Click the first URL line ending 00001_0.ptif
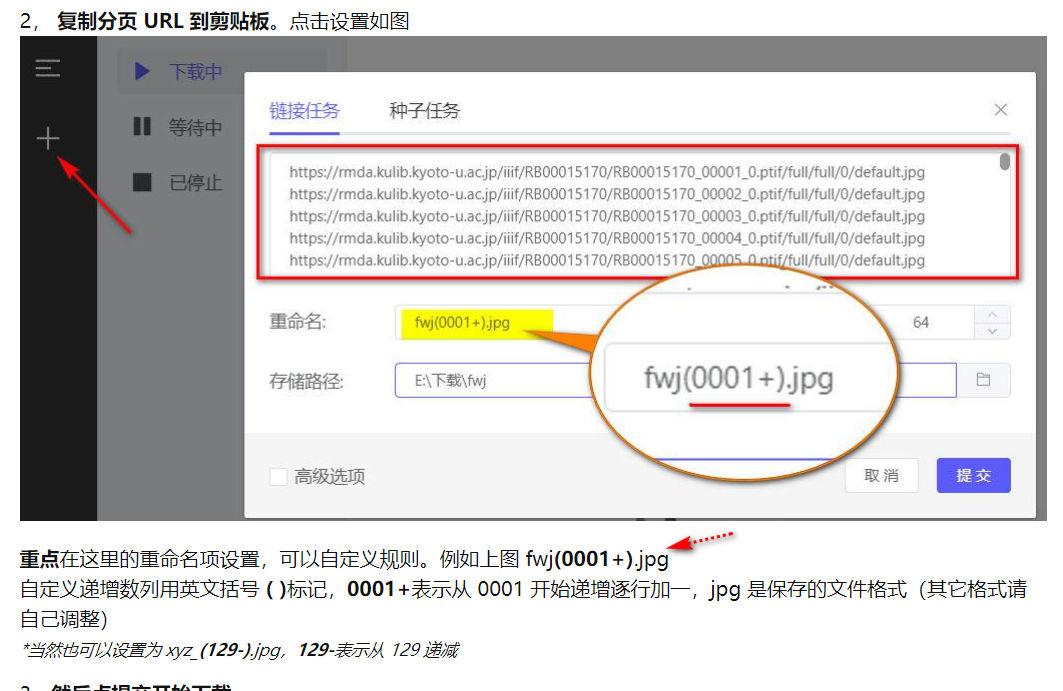The height and width of the screenshot is (691, 1063). click(606, 172)
